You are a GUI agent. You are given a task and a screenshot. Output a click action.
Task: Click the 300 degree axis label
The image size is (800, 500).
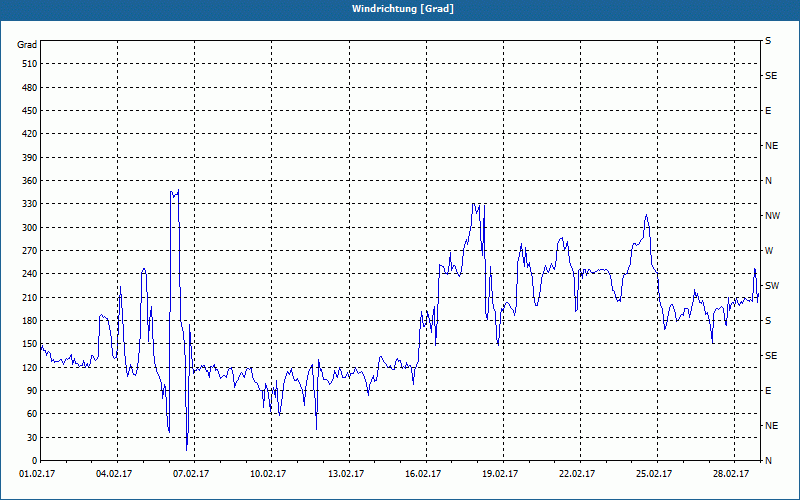pos(30,228)
